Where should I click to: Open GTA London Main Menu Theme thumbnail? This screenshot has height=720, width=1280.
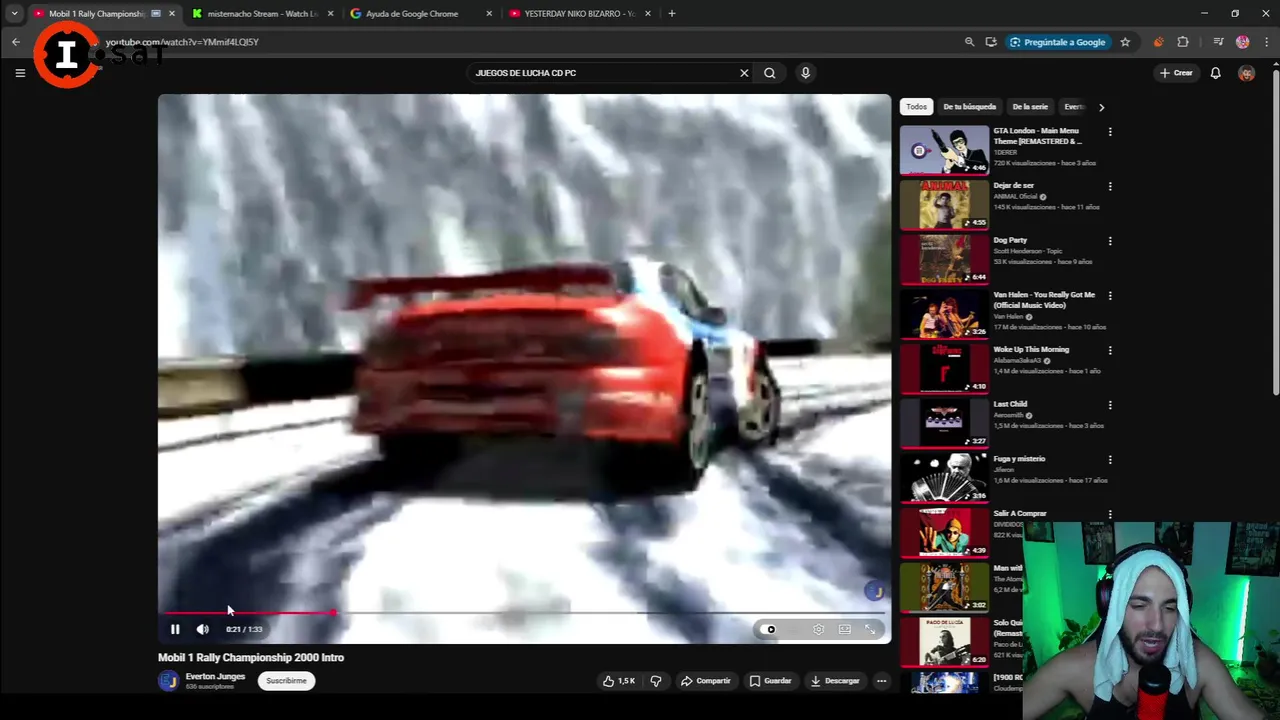click(944, 150)
